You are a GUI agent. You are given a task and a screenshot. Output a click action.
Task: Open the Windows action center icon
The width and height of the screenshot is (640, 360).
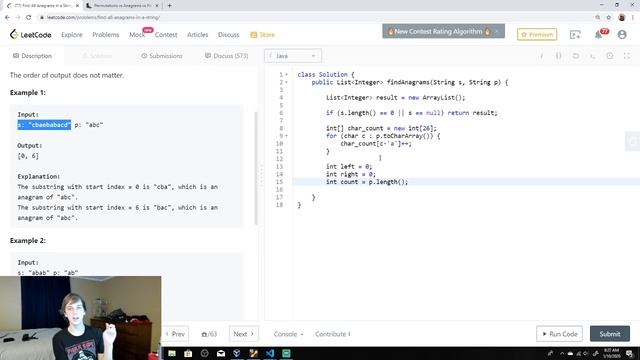[630, 353]
